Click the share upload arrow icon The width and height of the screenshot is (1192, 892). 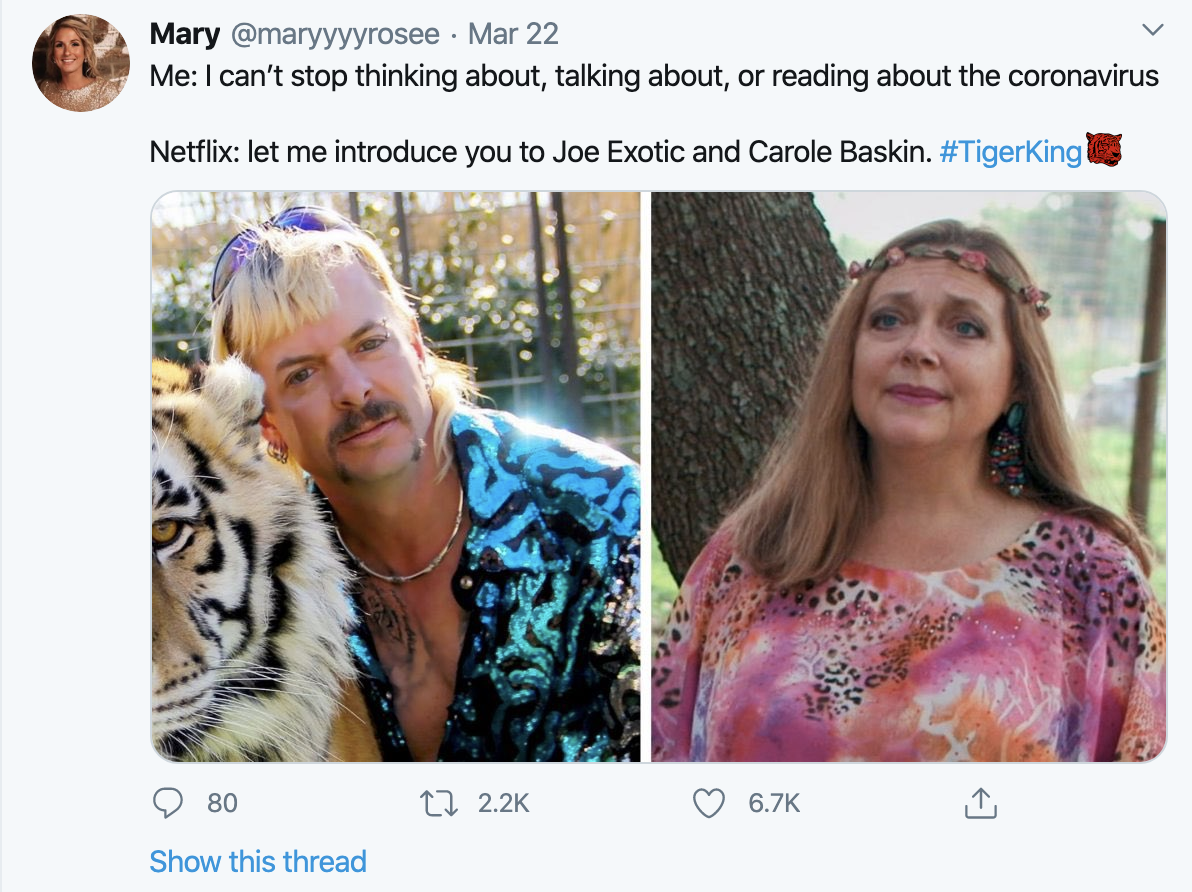[981, 802]
